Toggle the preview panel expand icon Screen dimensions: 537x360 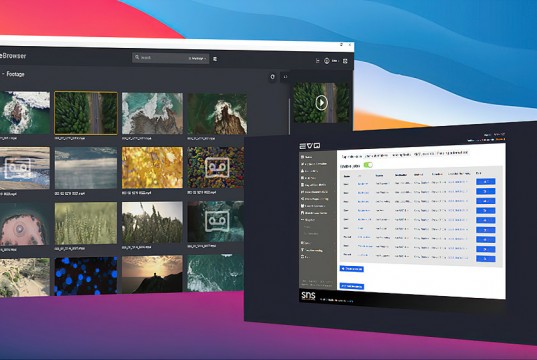click(x=285, y=77)
